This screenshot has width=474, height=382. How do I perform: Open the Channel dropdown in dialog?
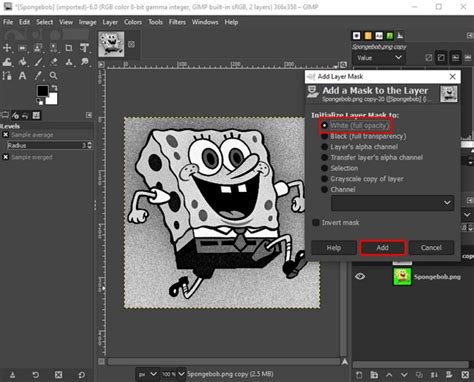click(x=393, y=203)
